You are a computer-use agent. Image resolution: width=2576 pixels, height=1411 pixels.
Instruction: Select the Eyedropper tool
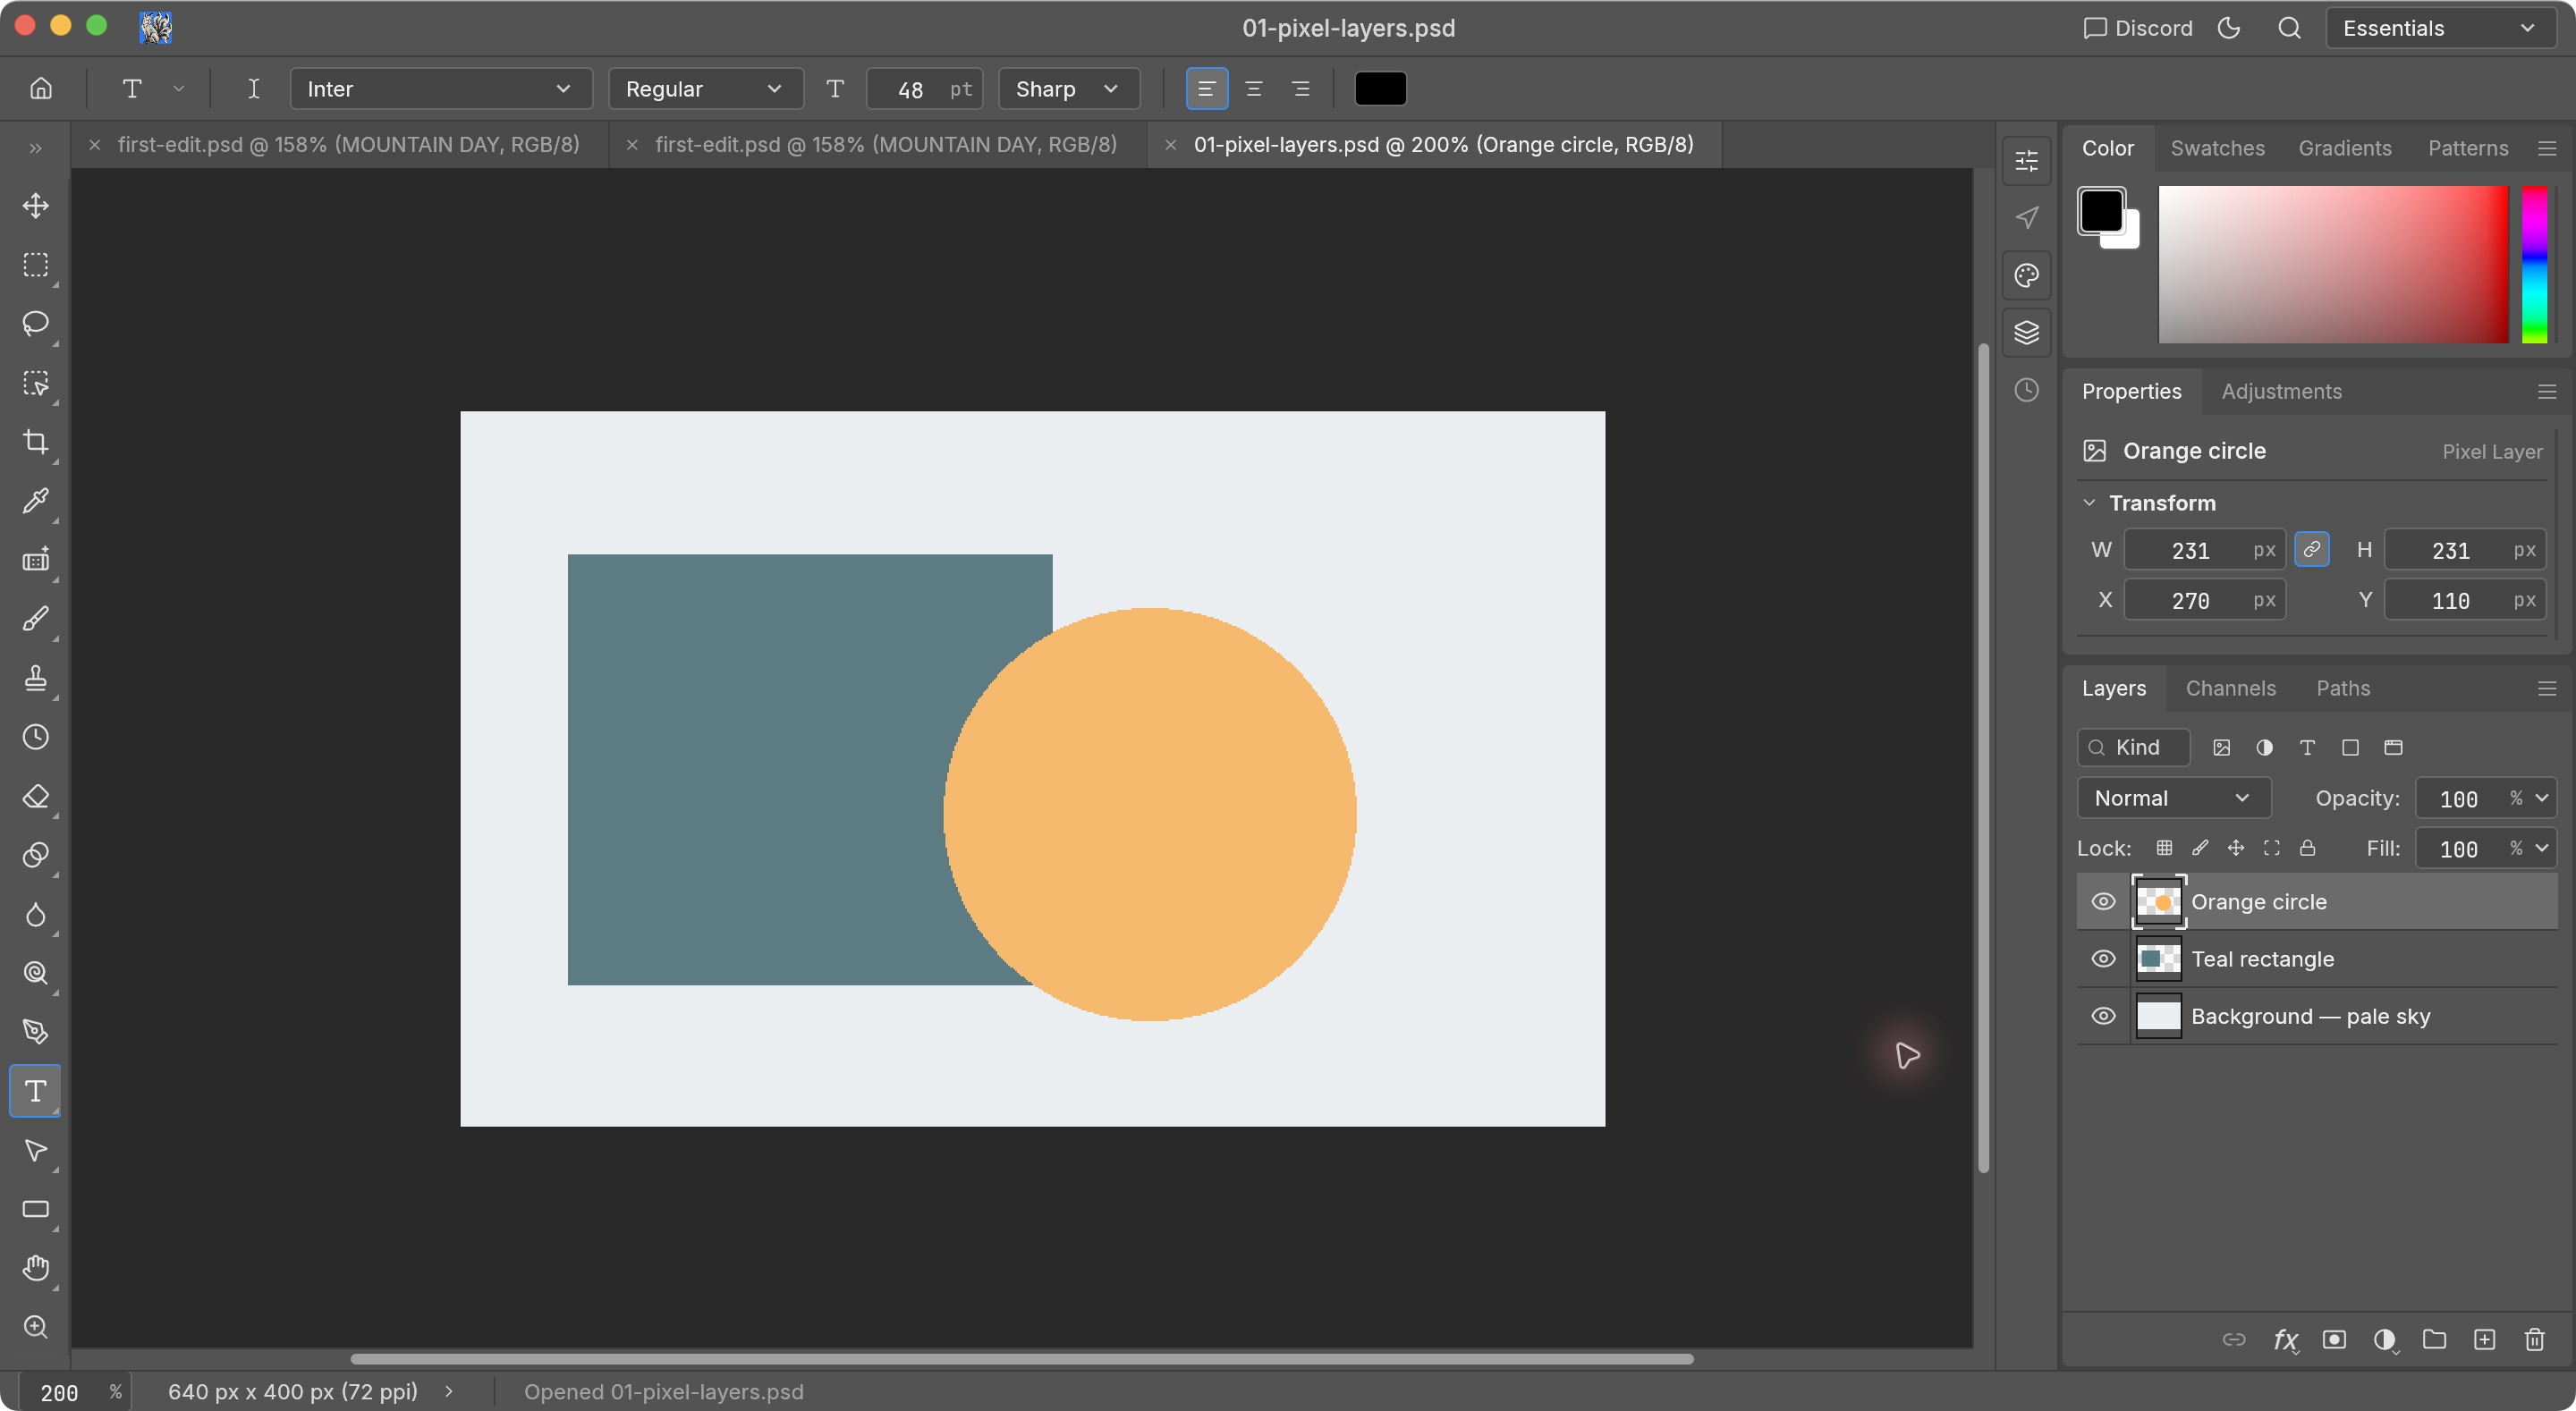(36, 501)
